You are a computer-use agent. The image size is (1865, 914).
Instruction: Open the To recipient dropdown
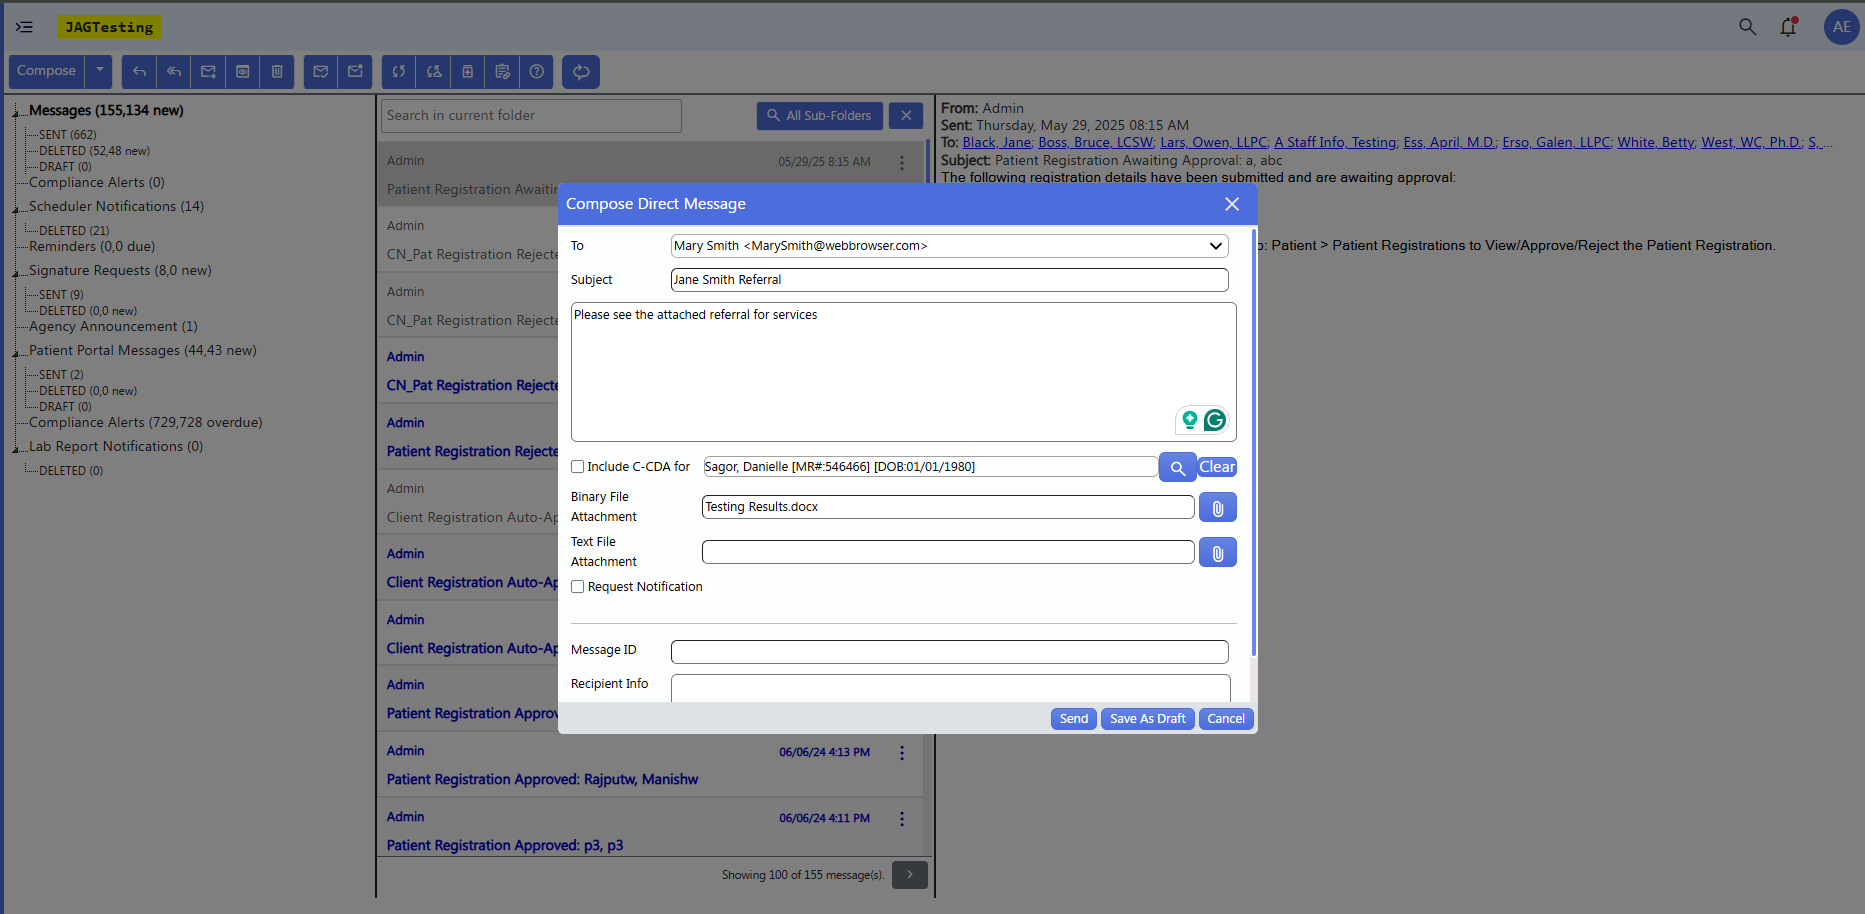tap(1215, 246)
